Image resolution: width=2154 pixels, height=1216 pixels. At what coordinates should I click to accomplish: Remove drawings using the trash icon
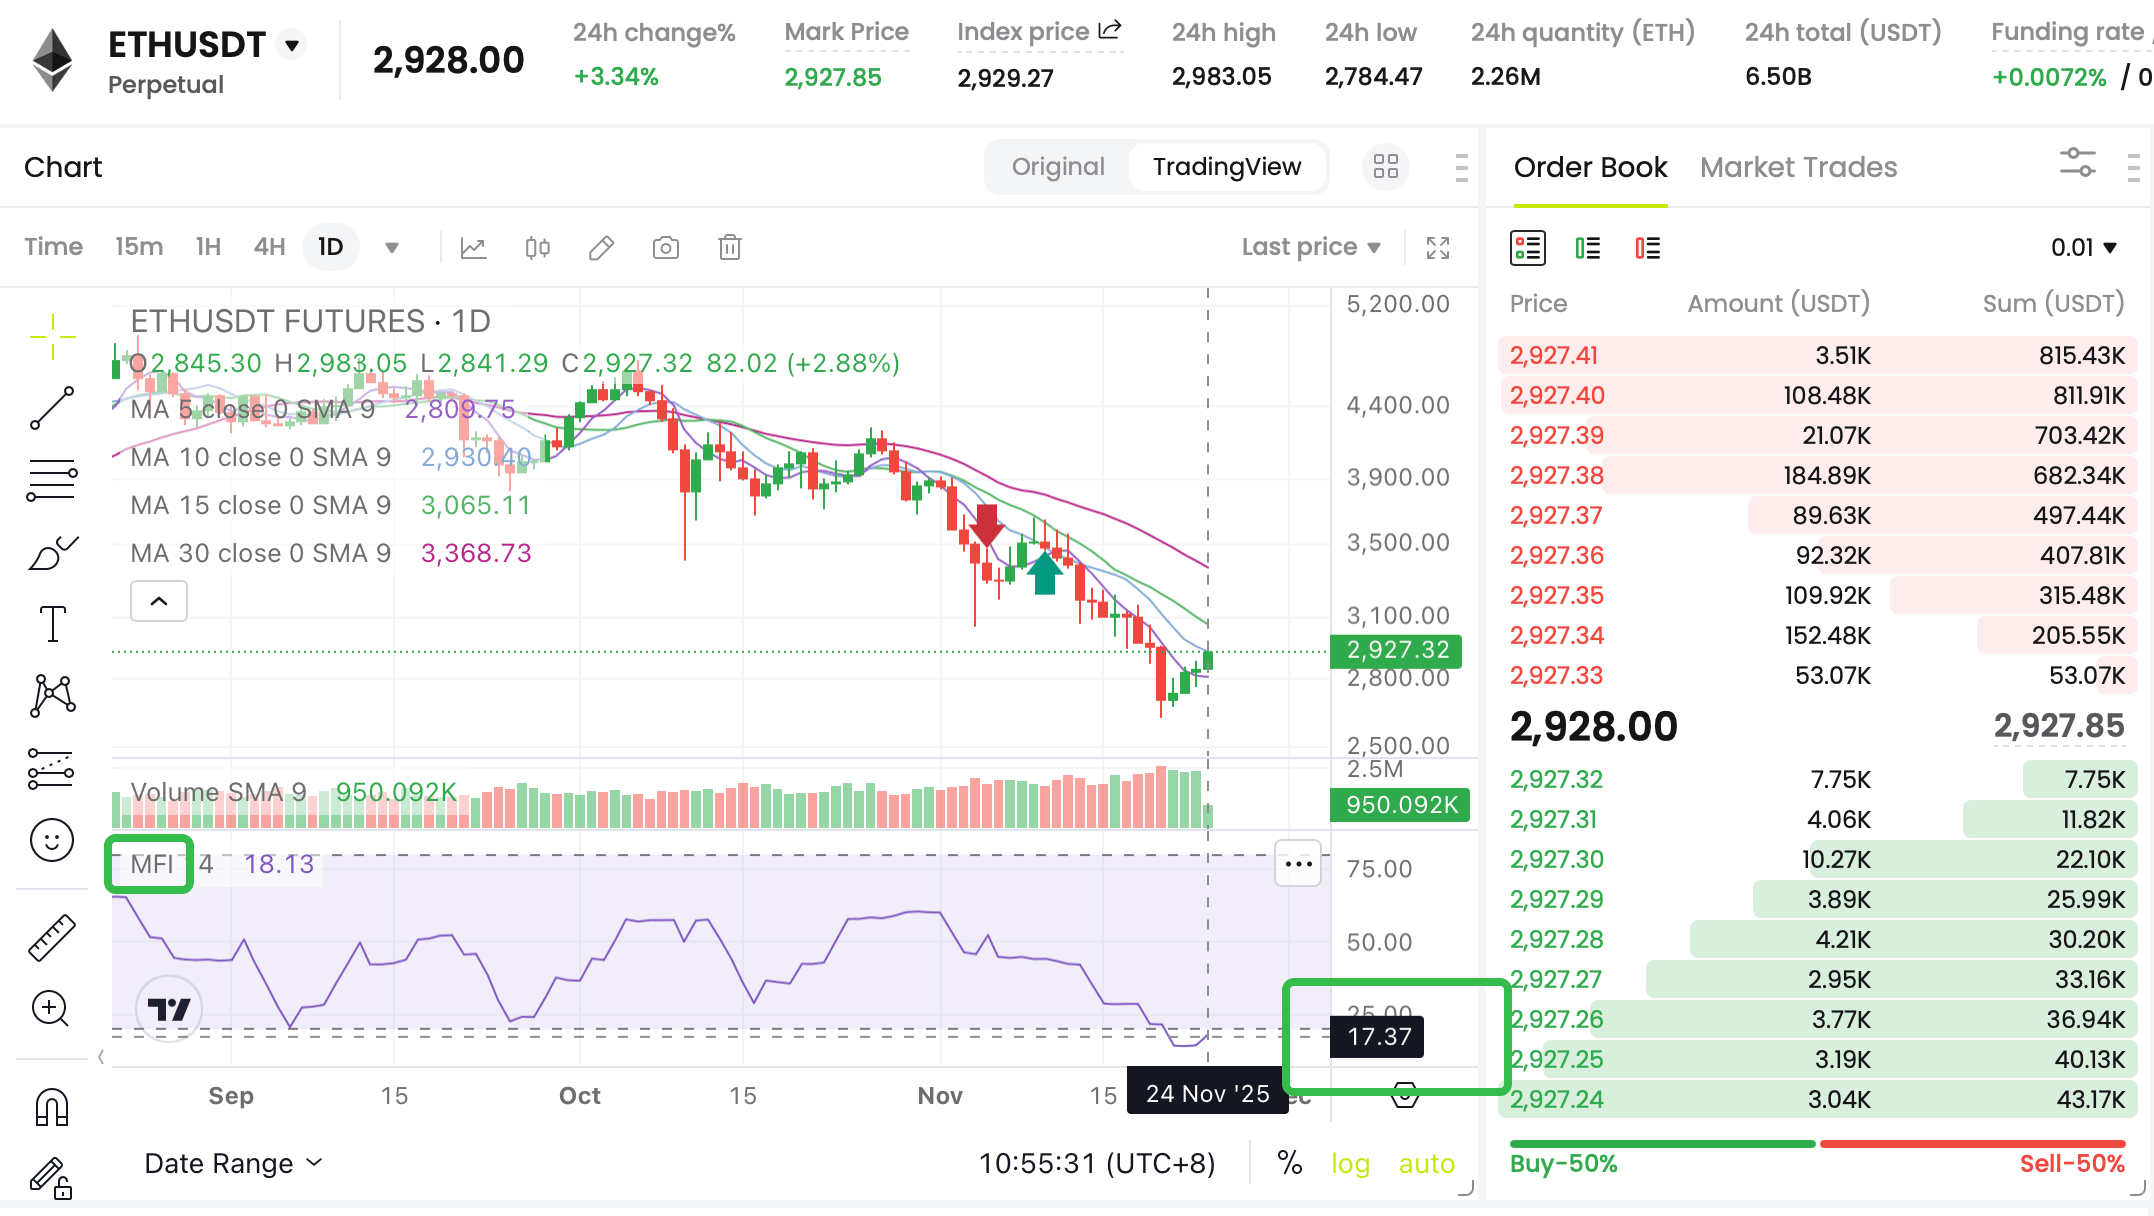click(x=730, y=247)
